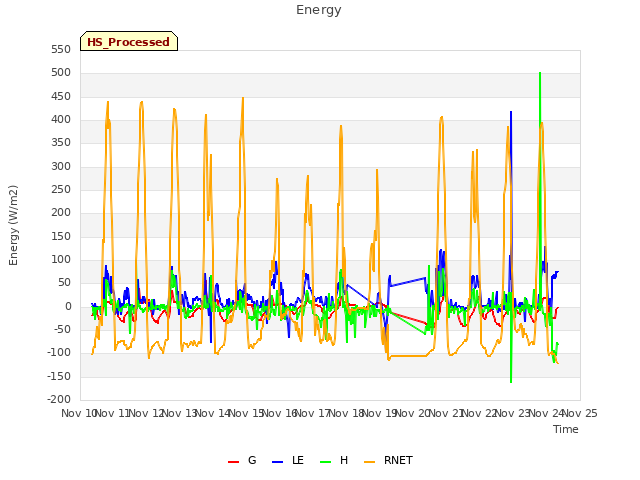This screenshot has width=640, height=480.
Task: Click the Time axis label
Action: pos(566,429)
